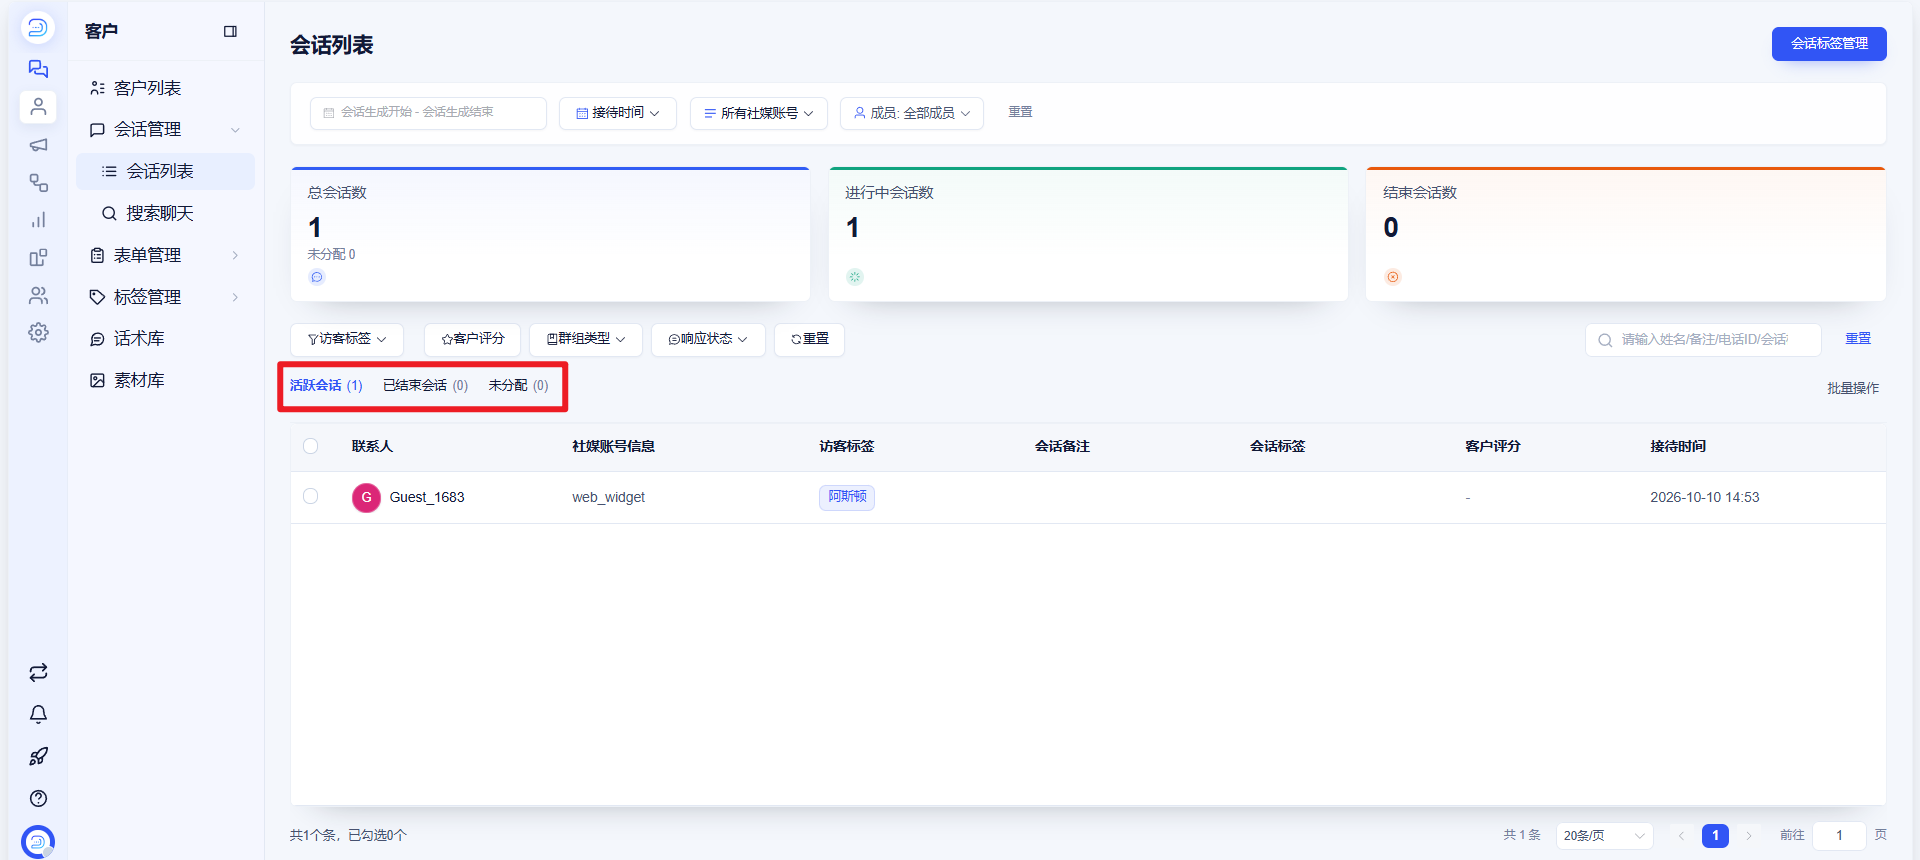The image size is (1920, 860).
Task: Collapse the customer sidebar panel icon
Action: [x=230, y=32]
